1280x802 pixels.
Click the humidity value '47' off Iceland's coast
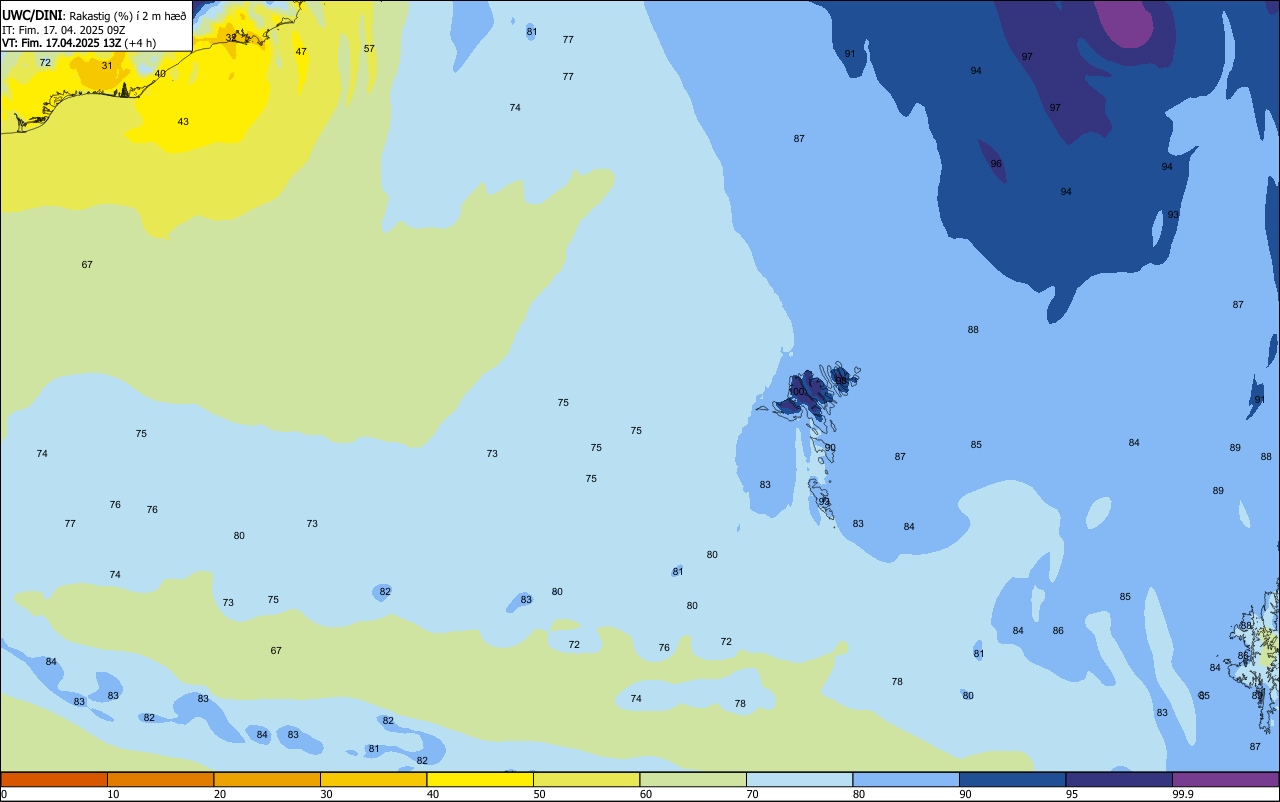point(301,52)
